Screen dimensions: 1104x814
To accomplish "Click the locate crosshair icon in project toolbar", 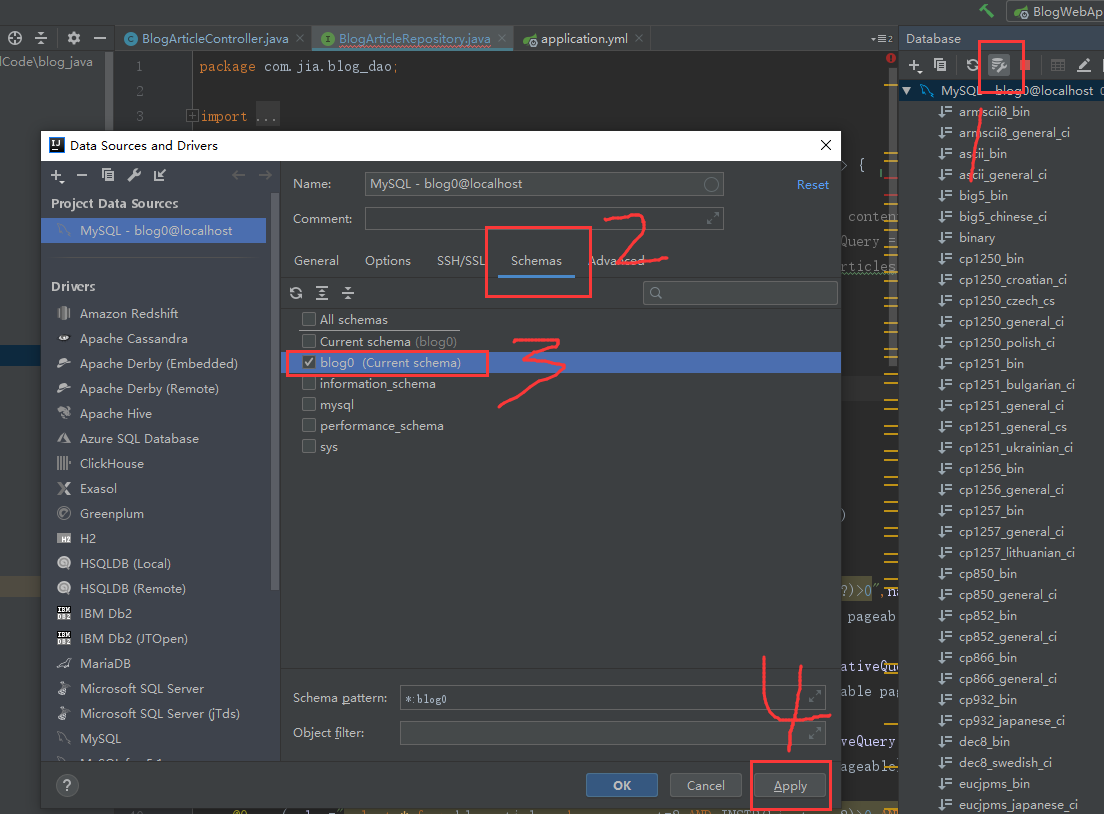I will click(x=15, y=38).
